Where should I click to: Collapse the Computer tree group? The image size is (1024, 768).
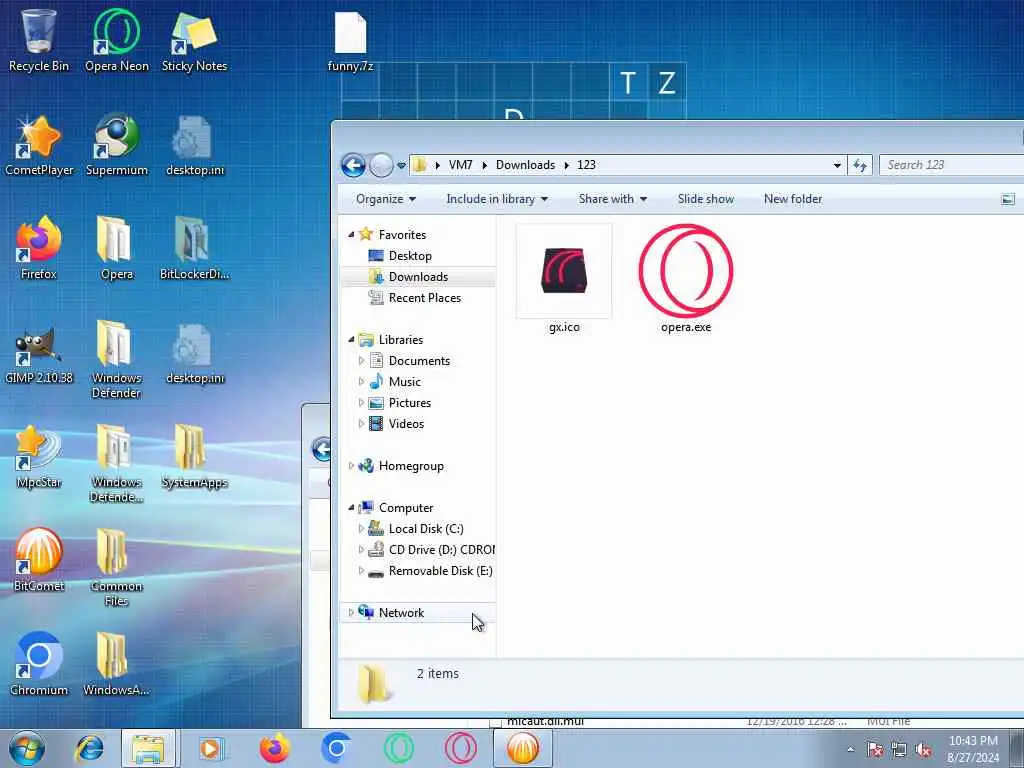[351, 507]
